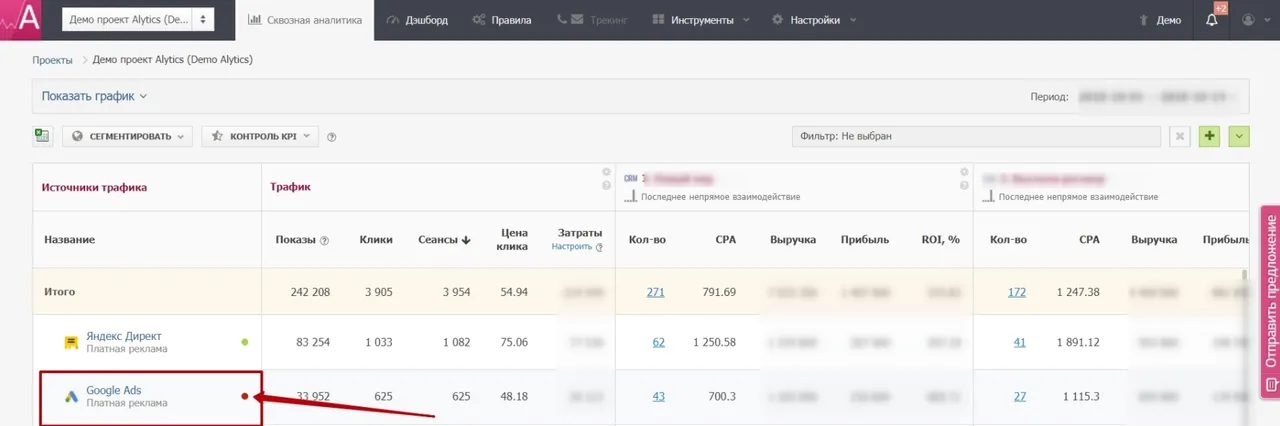
Task: Open the notifications bell icon
Action: click(x=1212, y=20)
